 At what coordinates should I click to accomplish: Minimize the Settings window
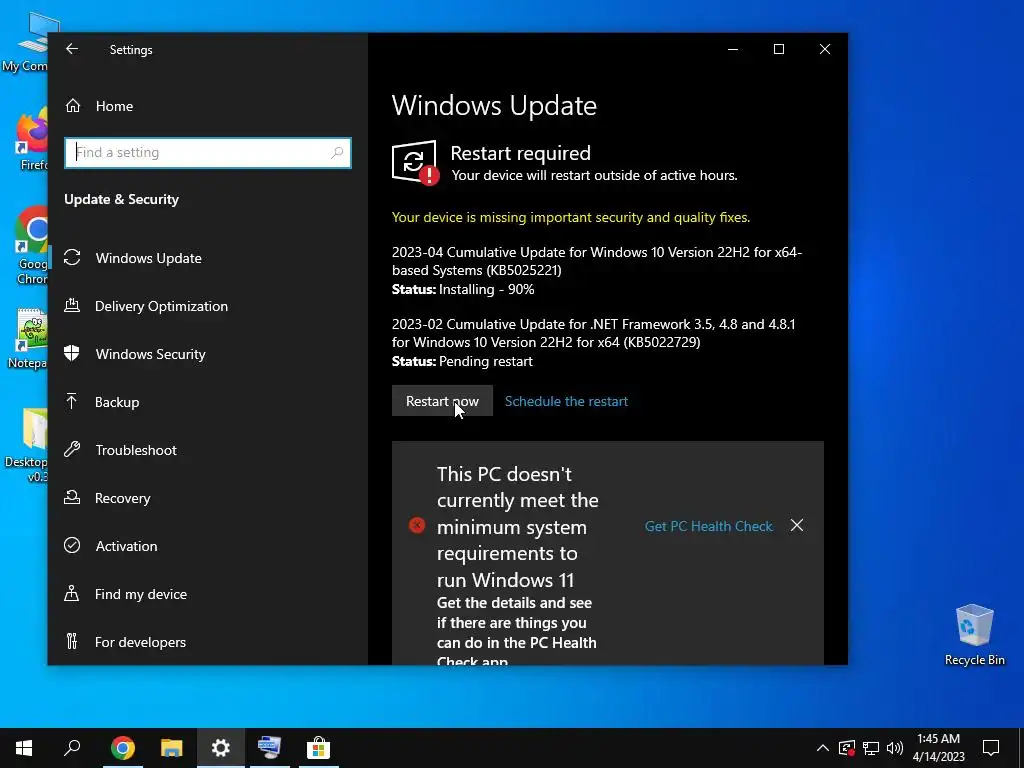coord(733,49)
